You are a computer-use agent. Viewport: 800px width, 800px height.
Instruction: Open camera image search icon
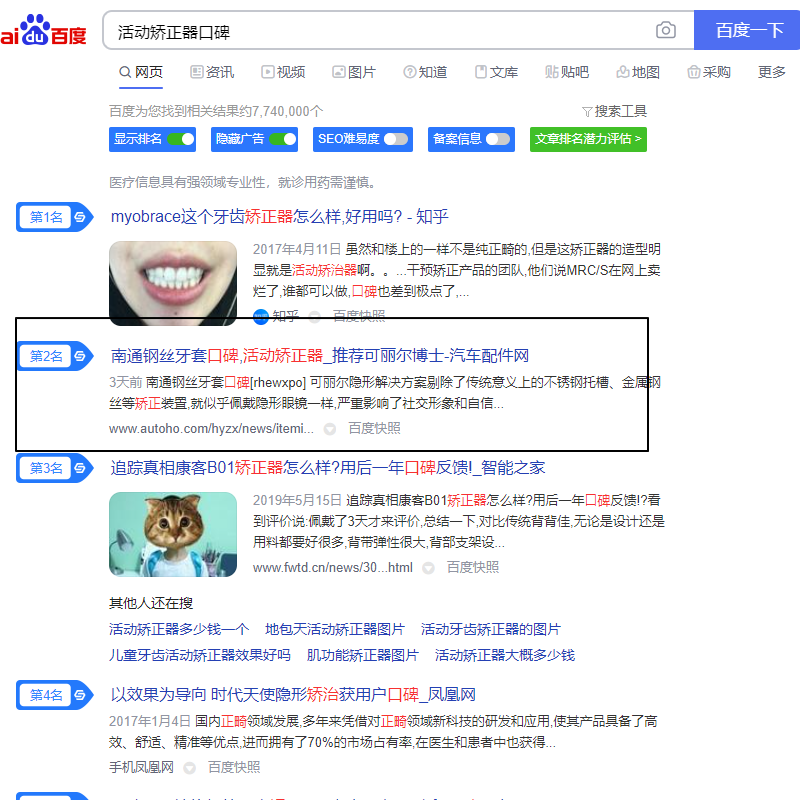(x=665, y=30)
